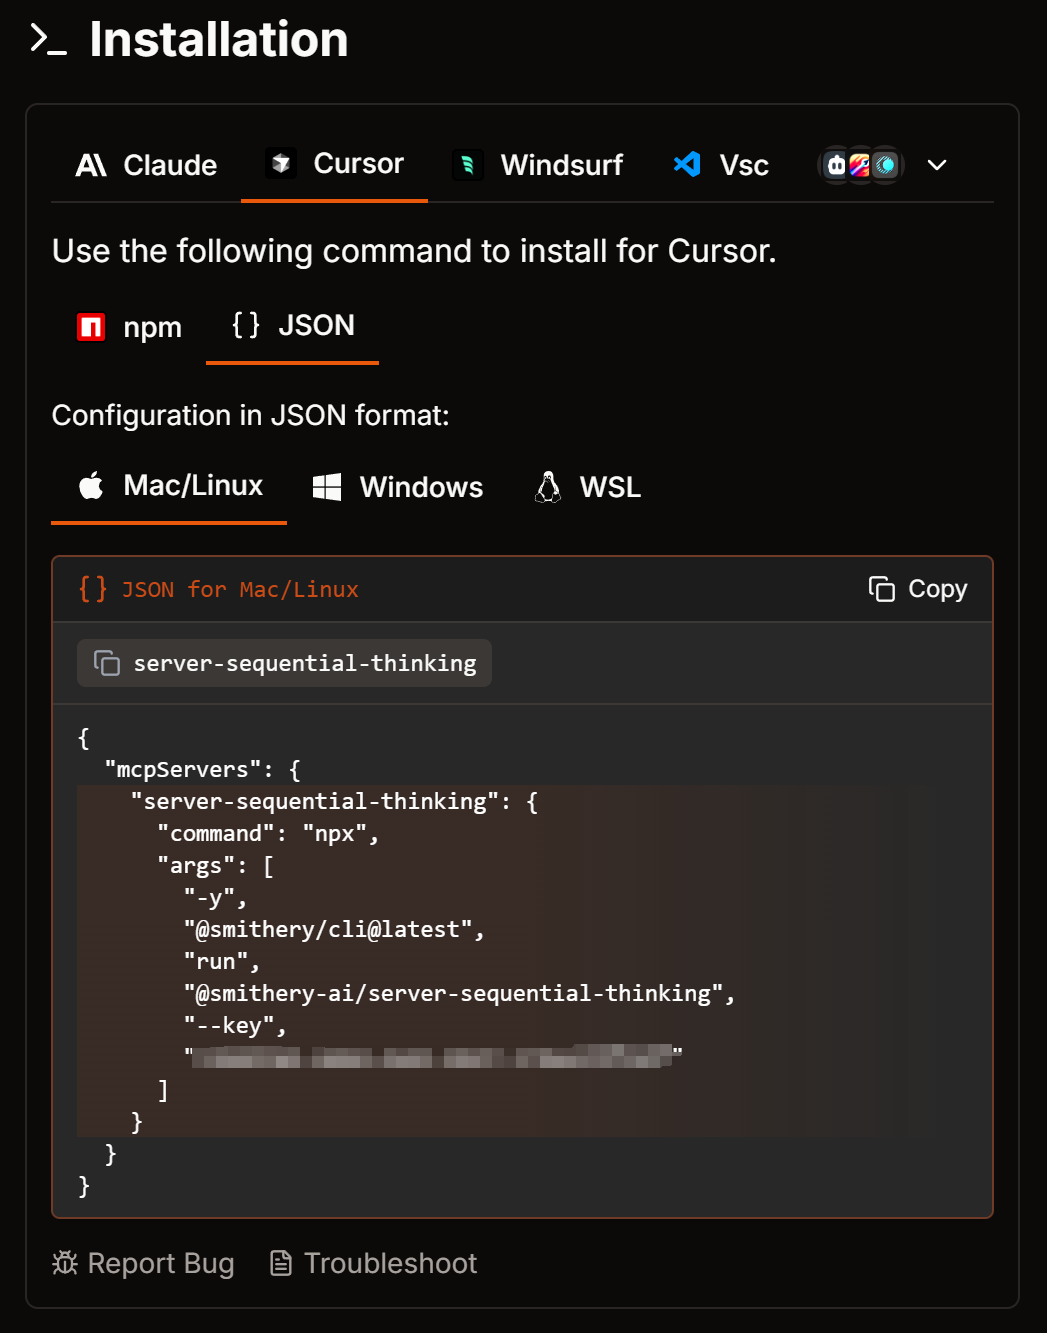Select the Mac/Linux platform tab

(169, 486)
